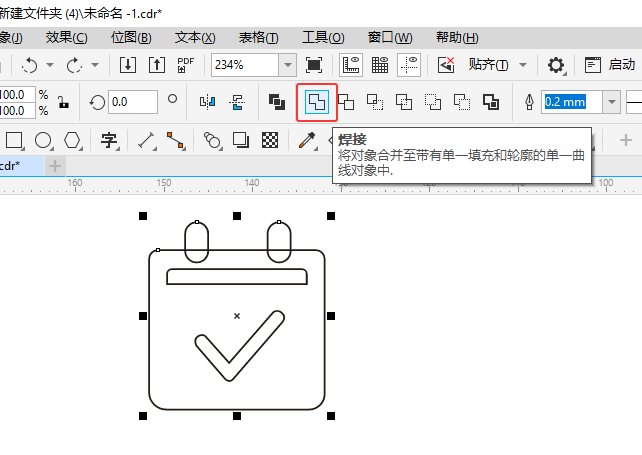642x455 pixels.
Task: Click the Snap To button label
Action: [488, 65]
